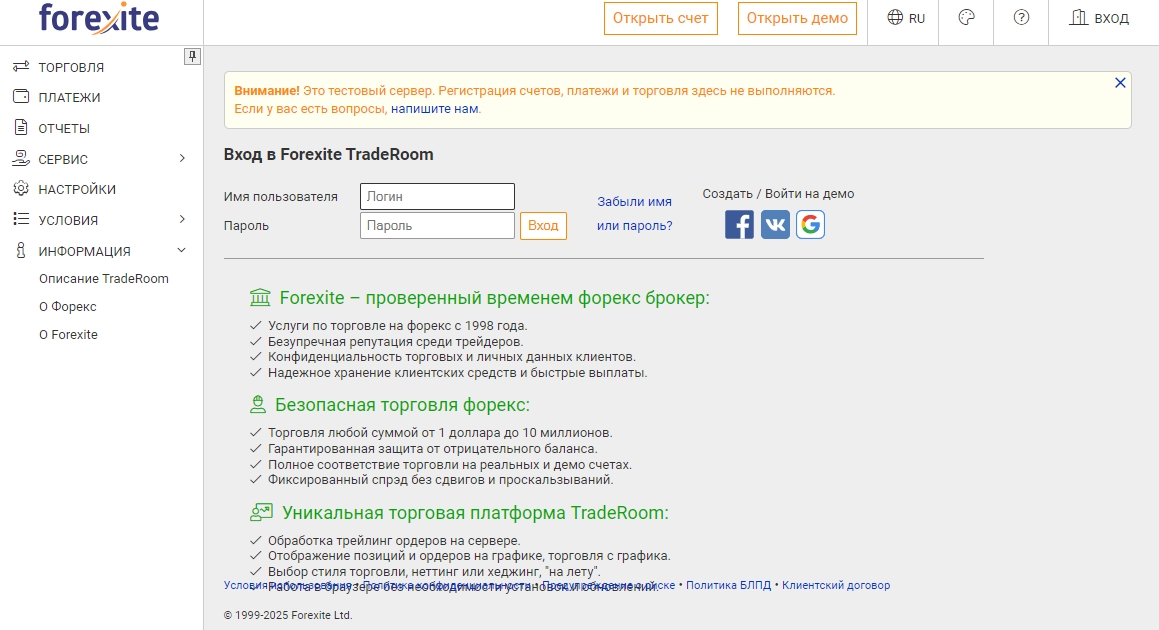Open the color theme palette icon
1159x630 pixels.
coord(965,17)
